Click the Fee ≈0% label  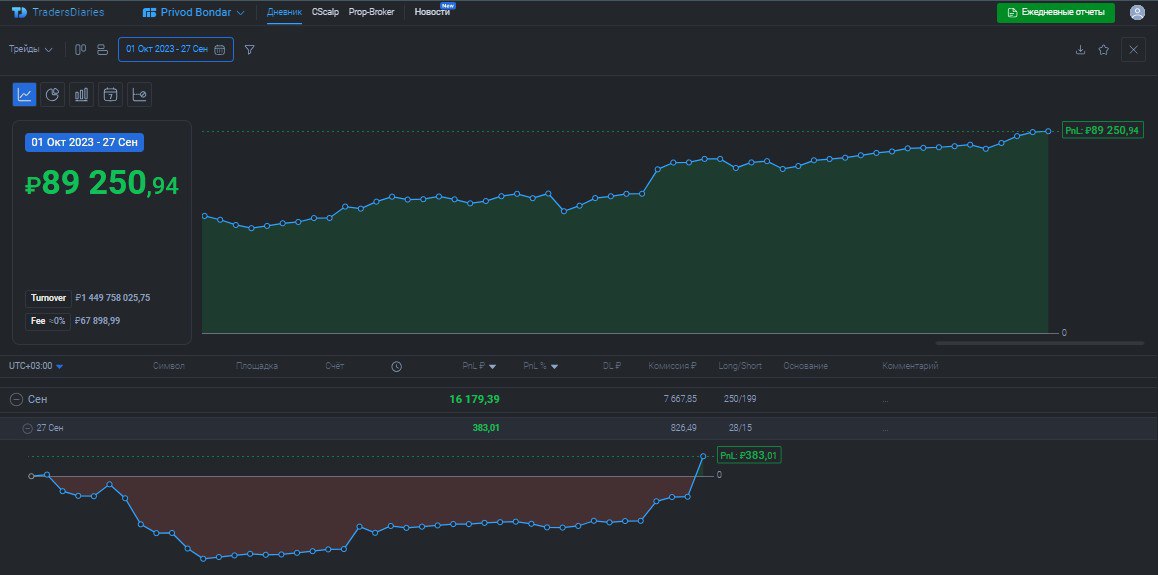[x=48, y=321]
